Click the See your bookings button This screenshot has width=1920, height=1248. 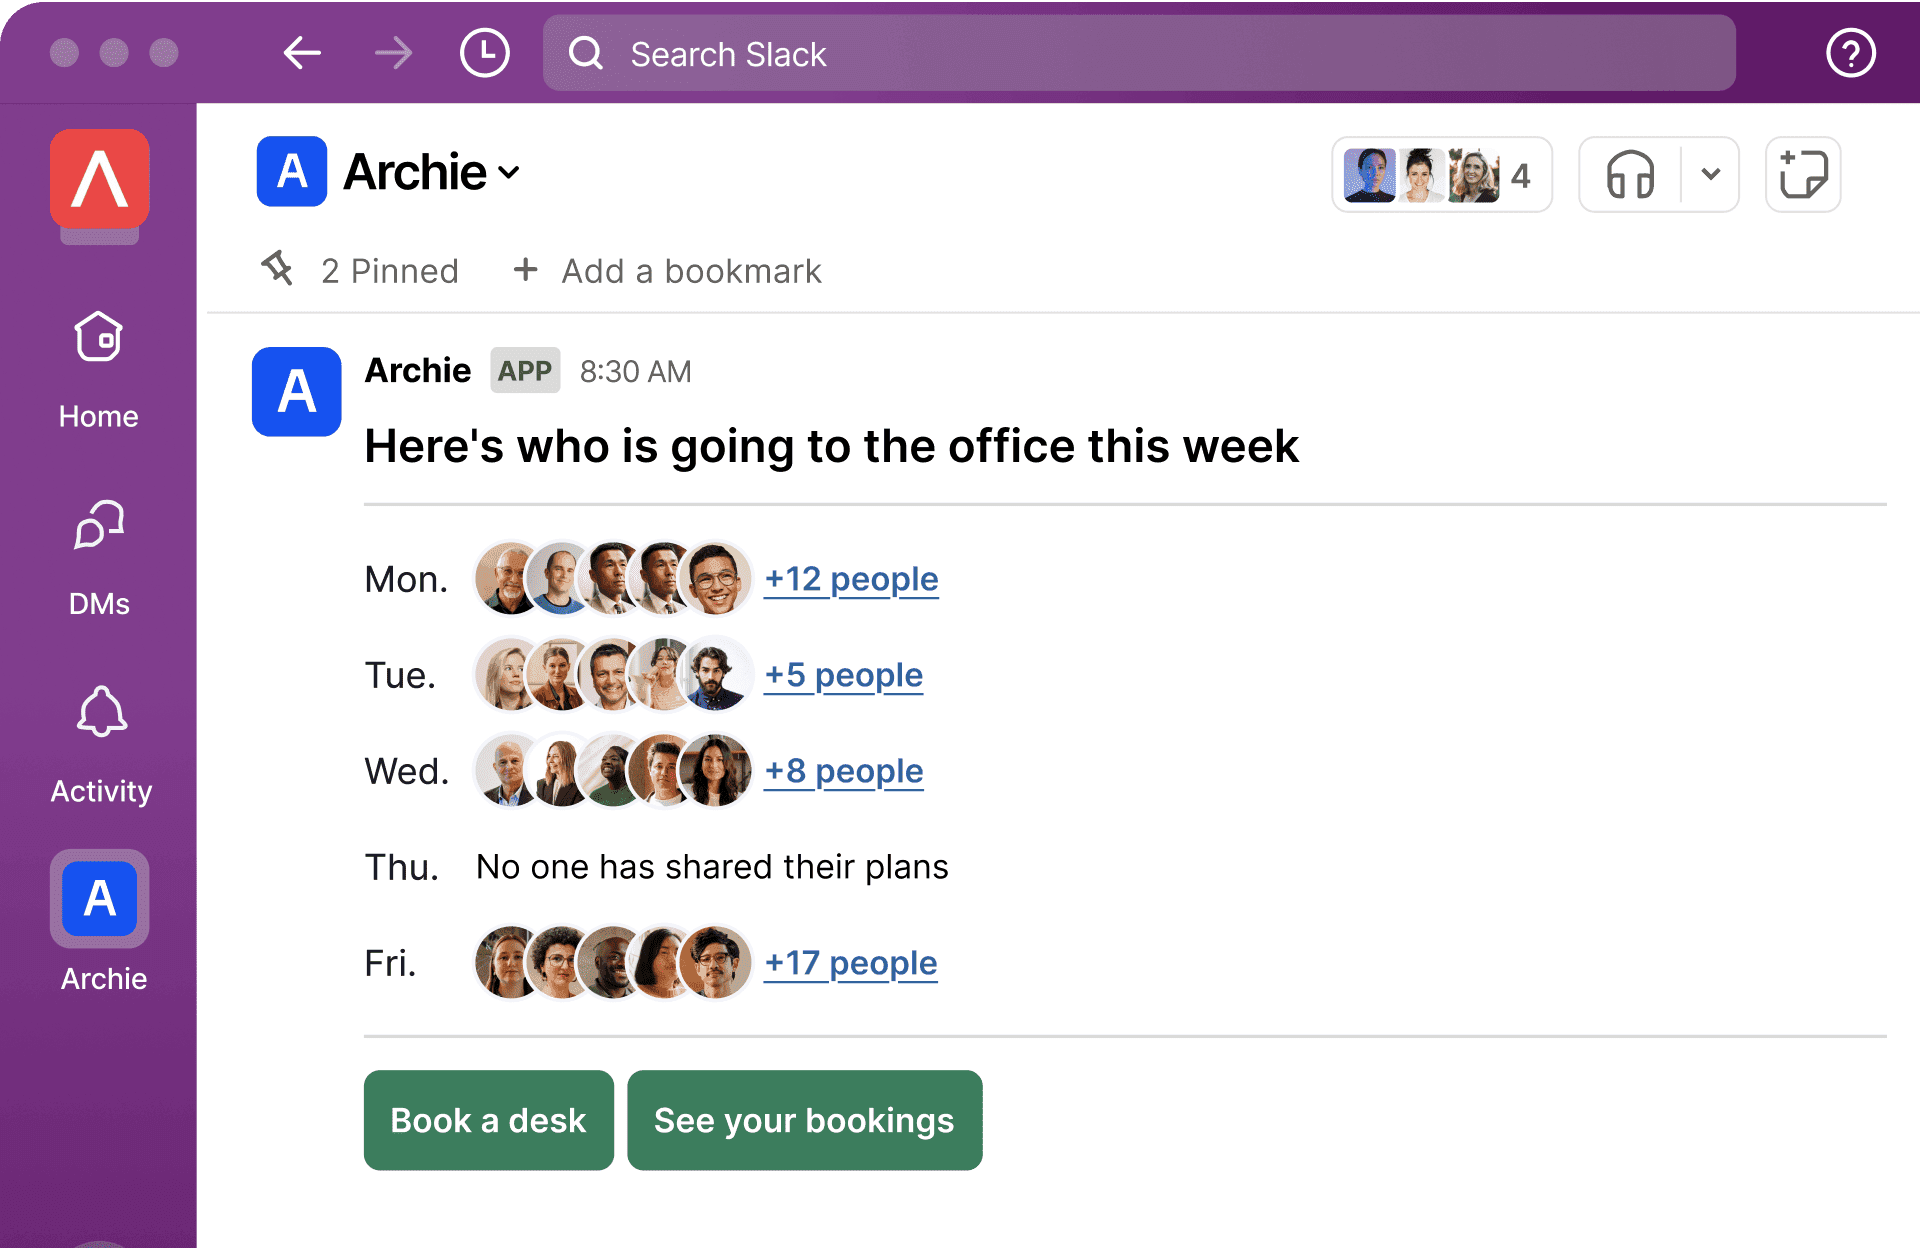(x=804, y=1120)
